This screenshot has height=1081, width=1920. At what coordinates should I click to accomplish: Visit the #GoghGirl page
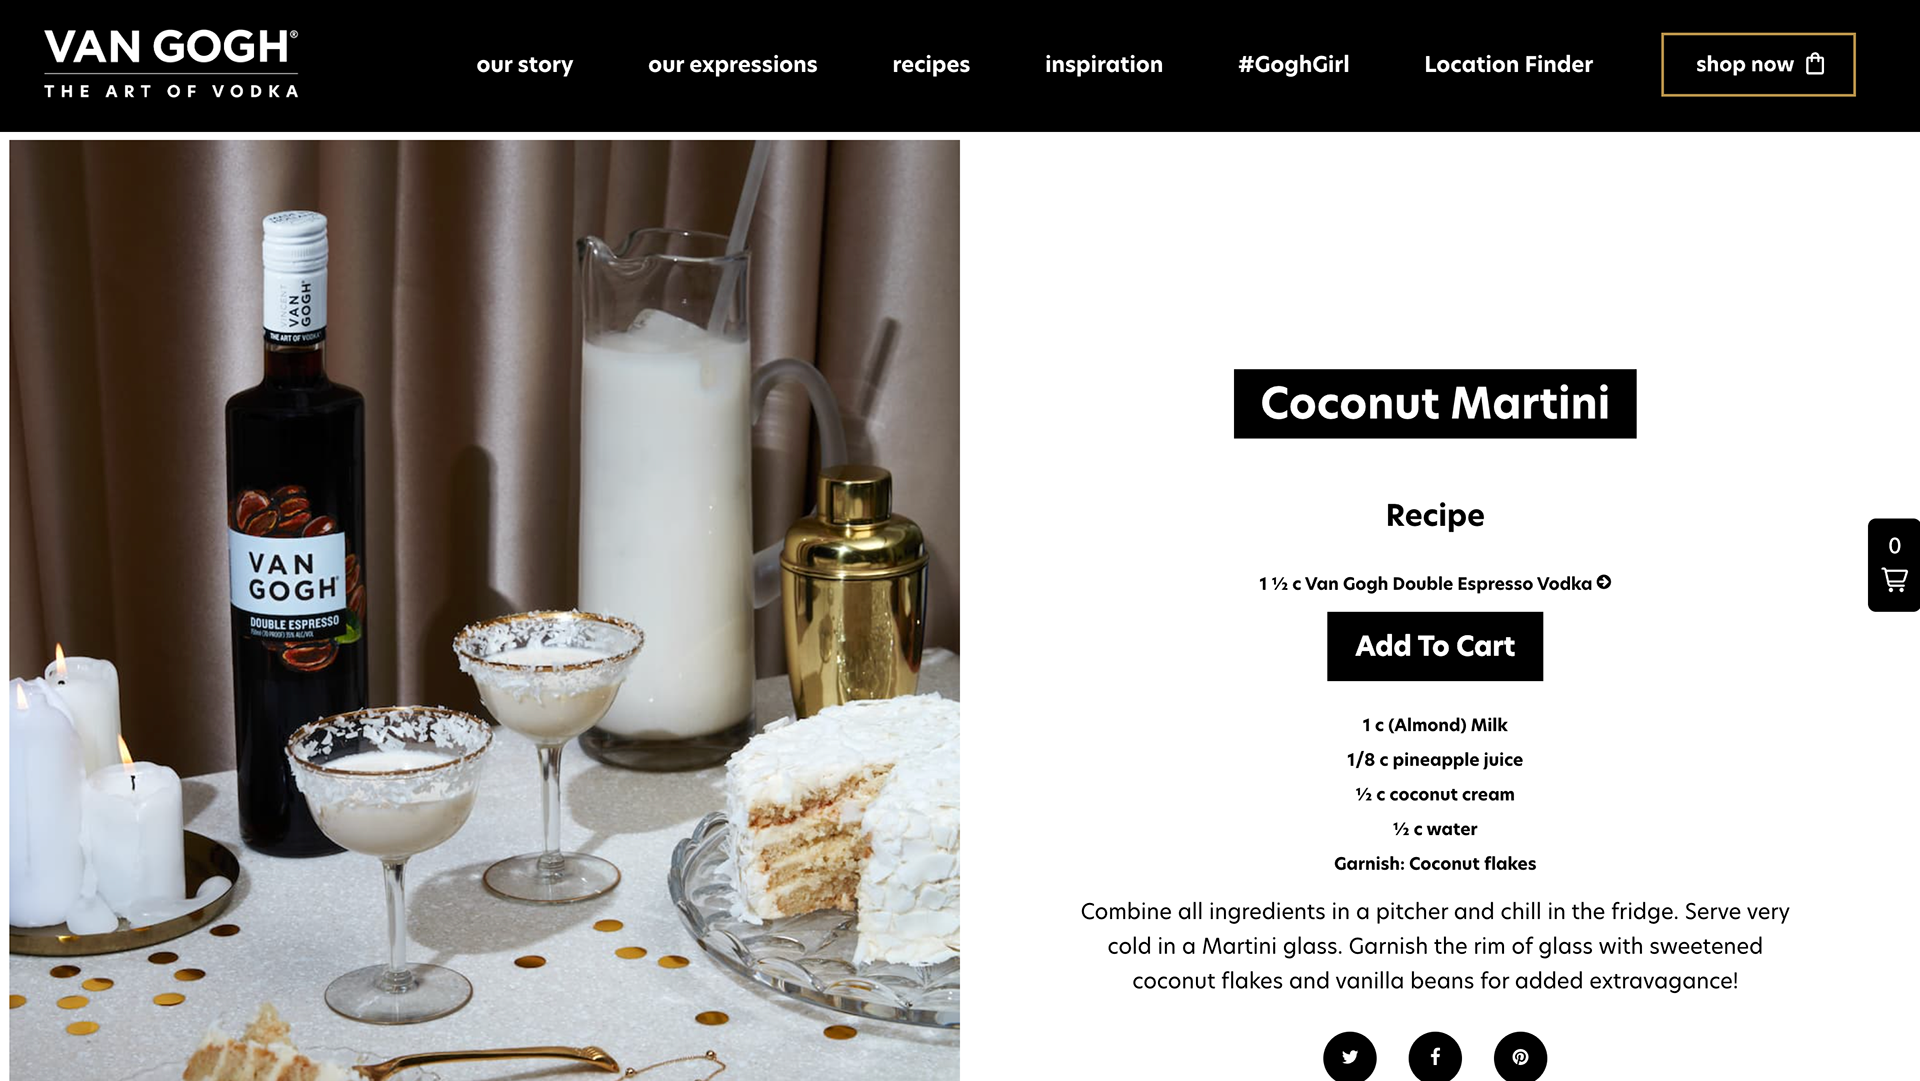(1294, 64)
